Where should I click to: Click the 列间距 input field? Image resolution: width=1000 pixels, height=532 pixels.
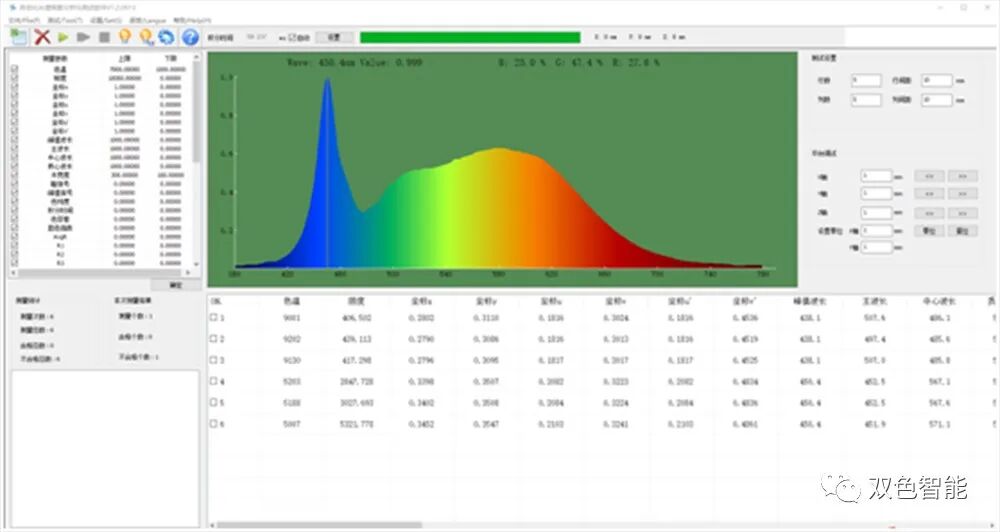pos(936,100)
